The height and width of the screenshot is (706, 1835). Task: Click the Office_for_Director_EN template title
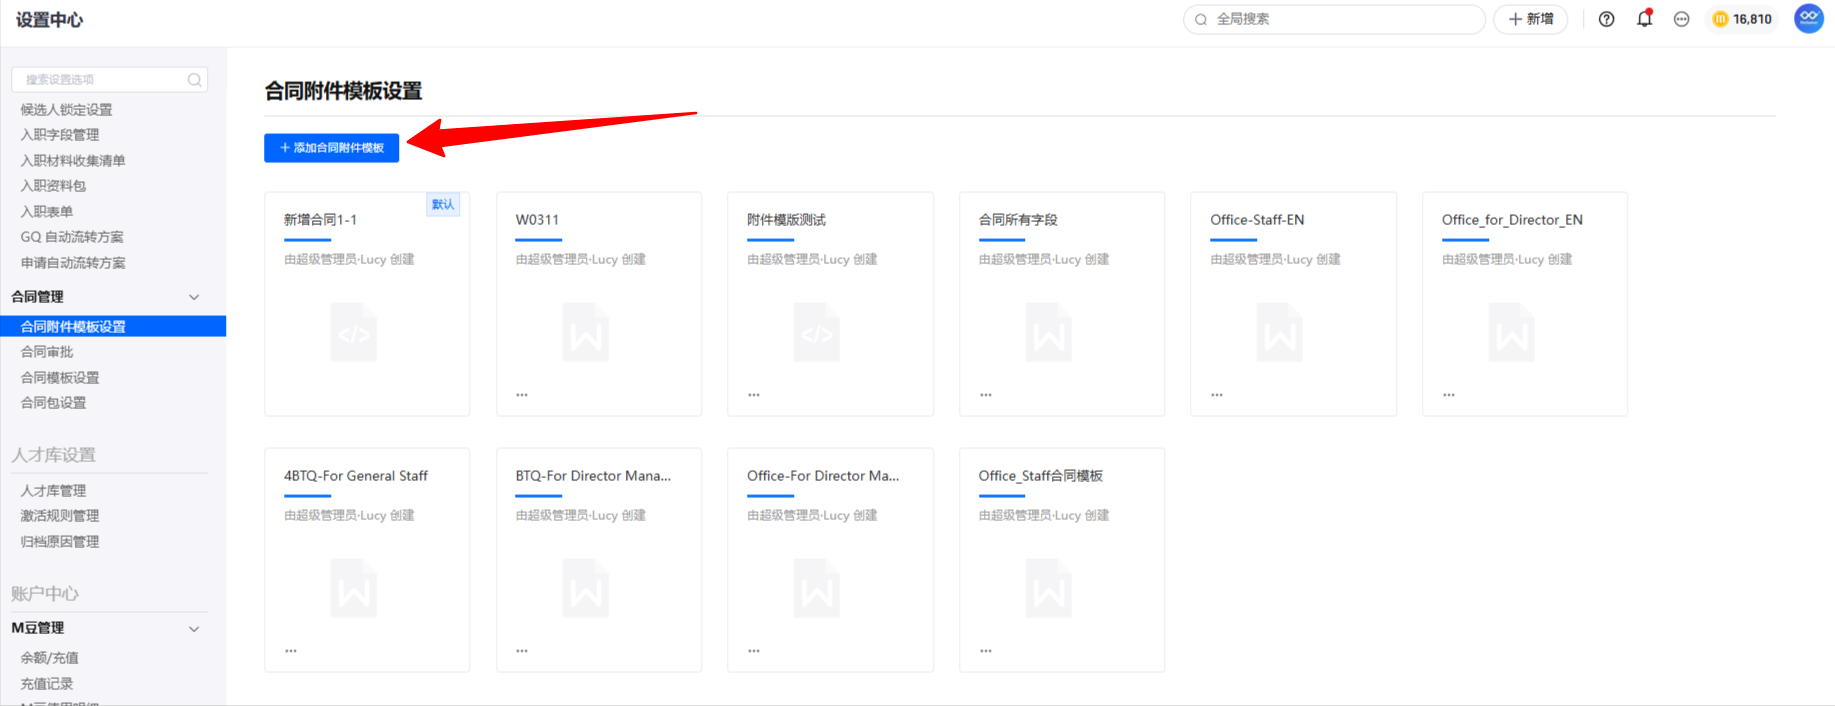coord(1512,220)
